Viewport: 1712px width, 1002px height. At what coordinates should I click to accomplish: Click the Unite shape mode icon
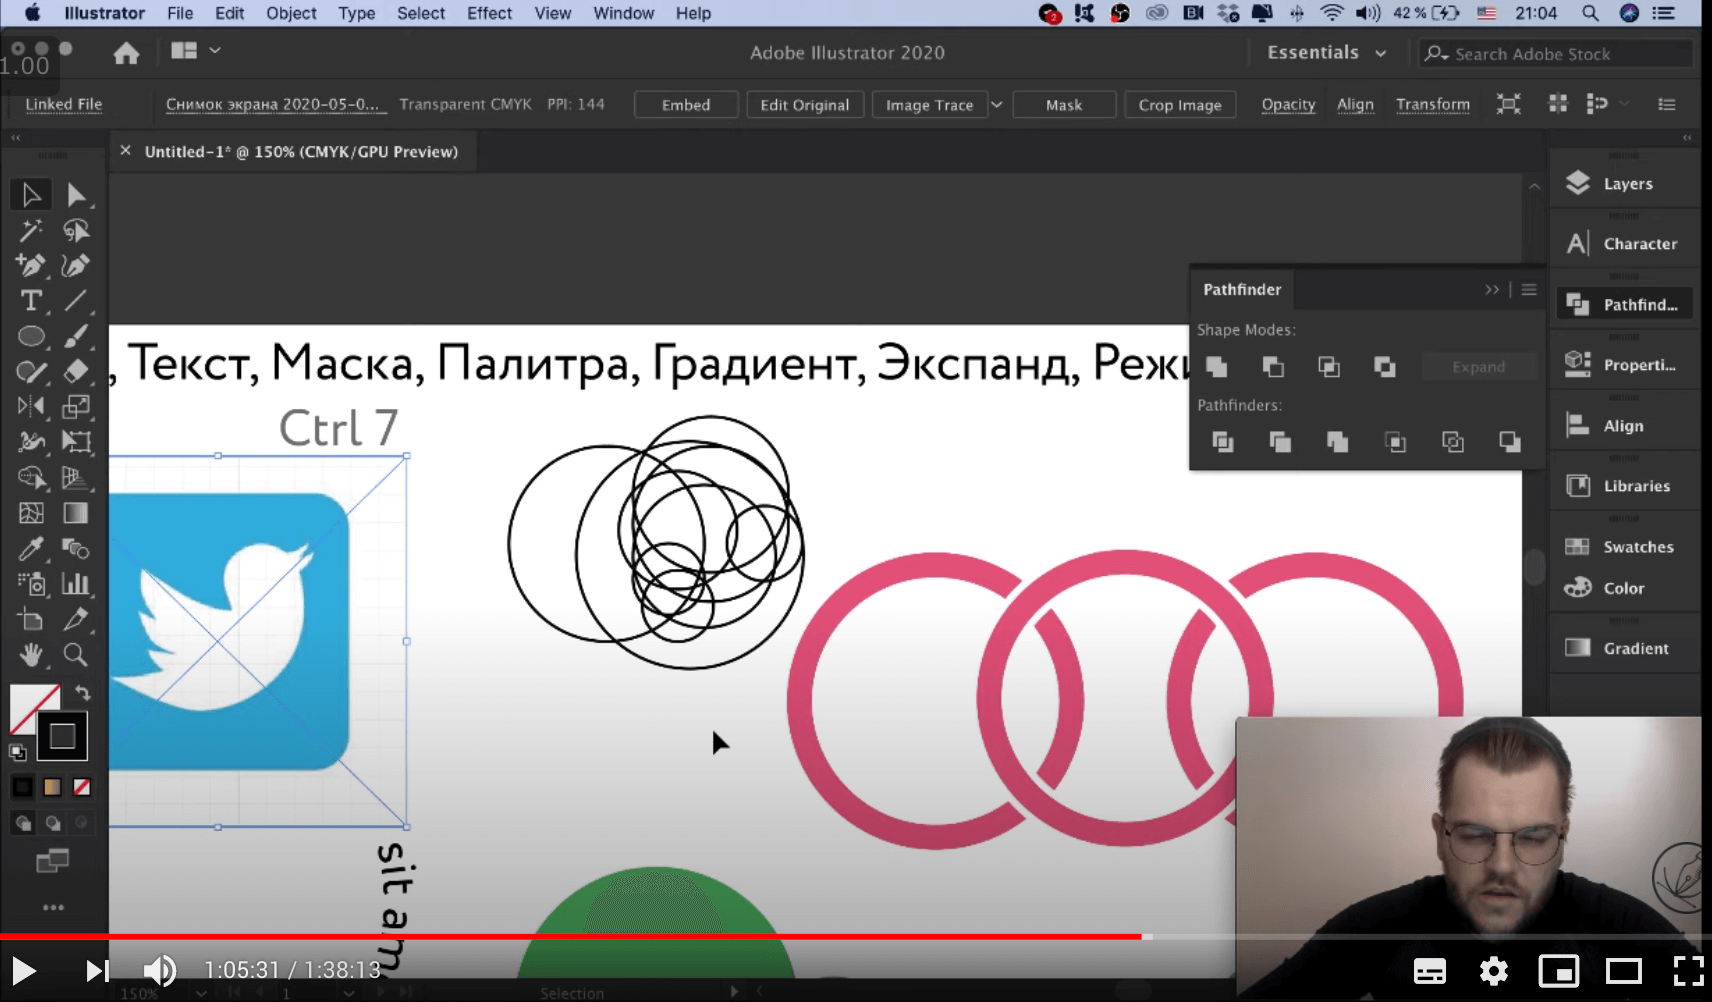click(x=1217, y=367)
